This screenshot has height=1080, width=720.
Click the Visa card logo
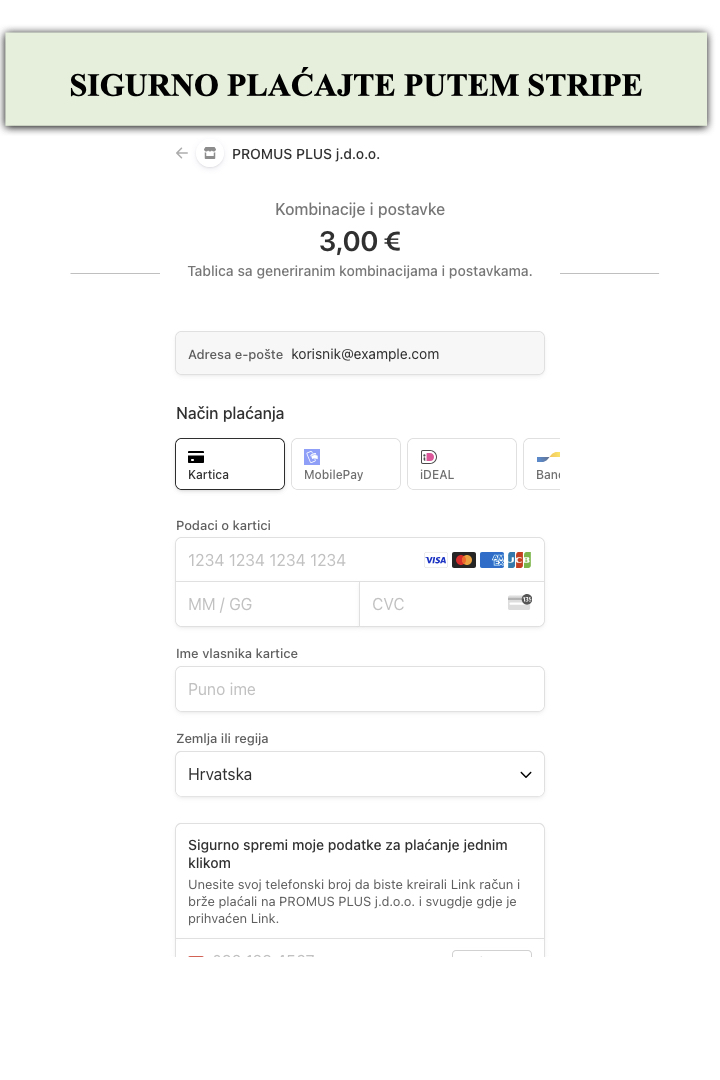click(x=435, y=560)
